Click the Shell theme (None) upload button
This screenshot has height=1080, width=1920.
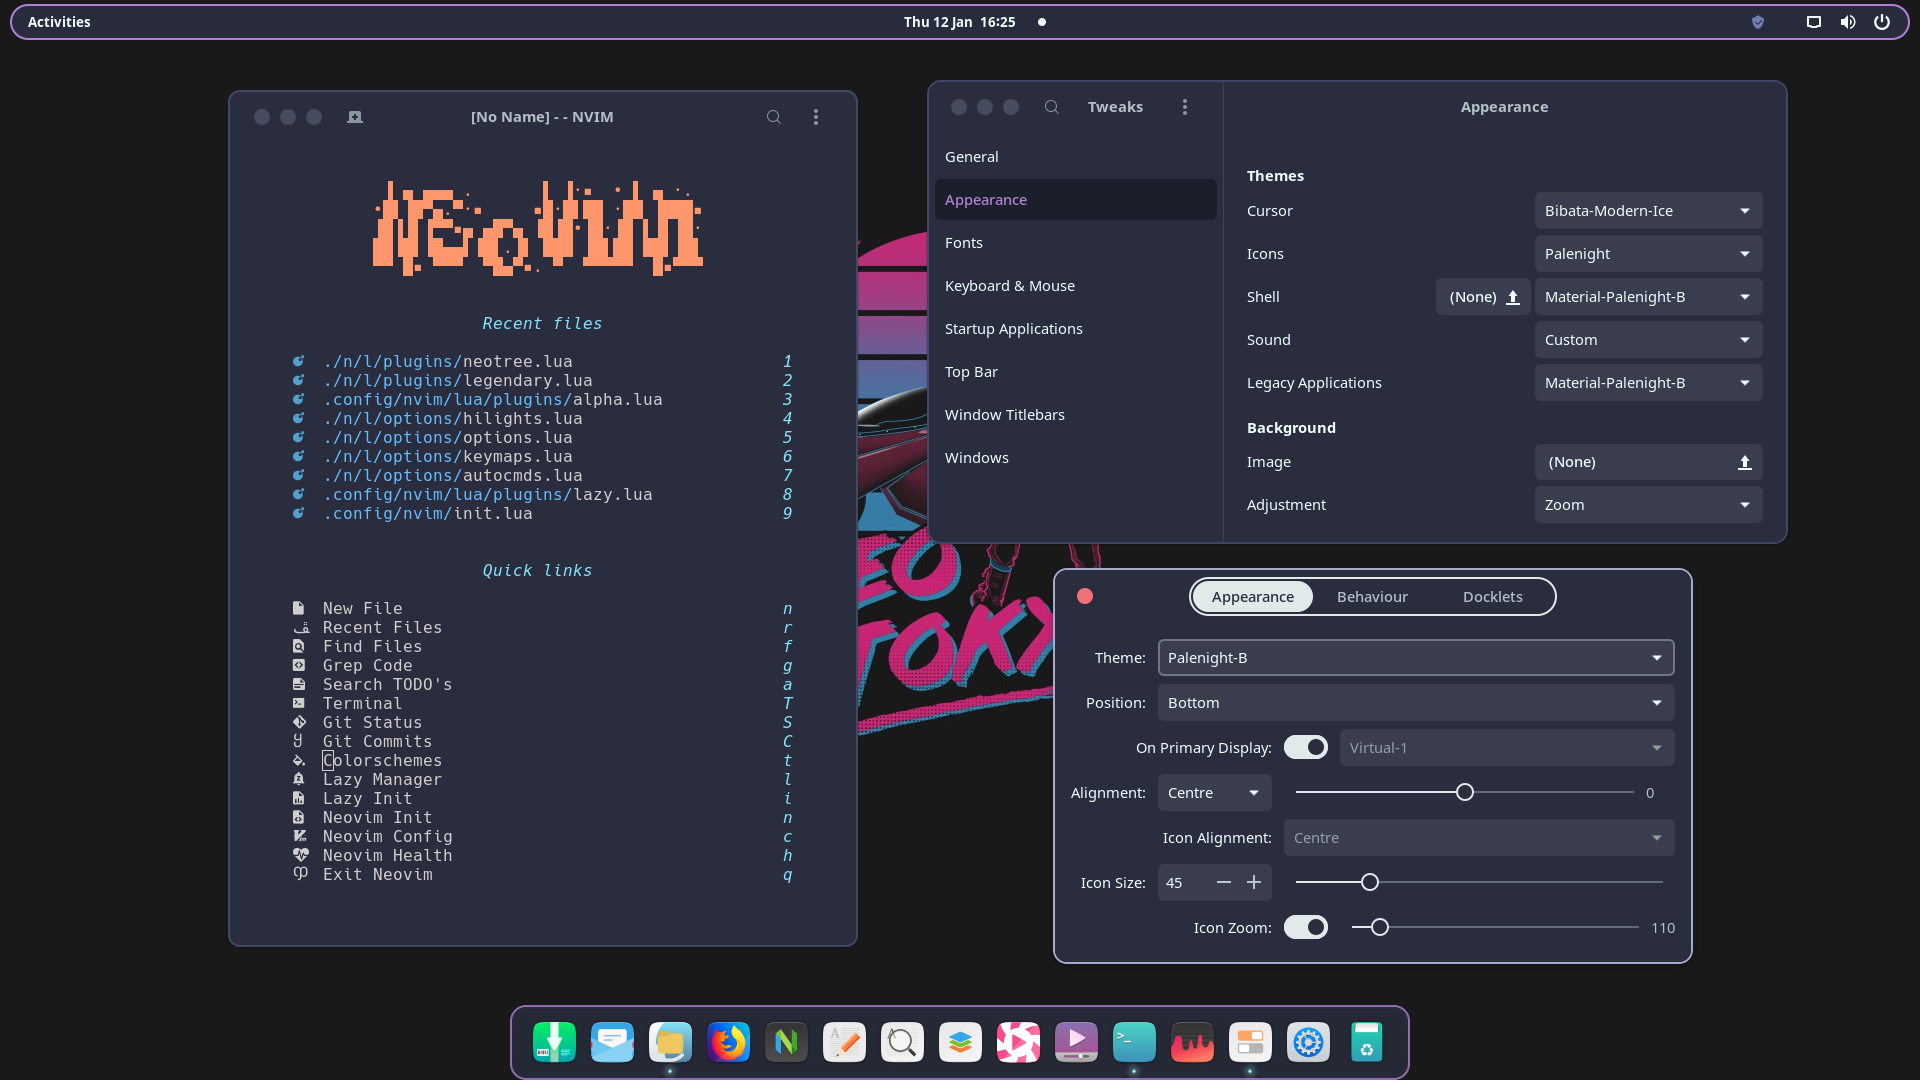pos(1483,297)
